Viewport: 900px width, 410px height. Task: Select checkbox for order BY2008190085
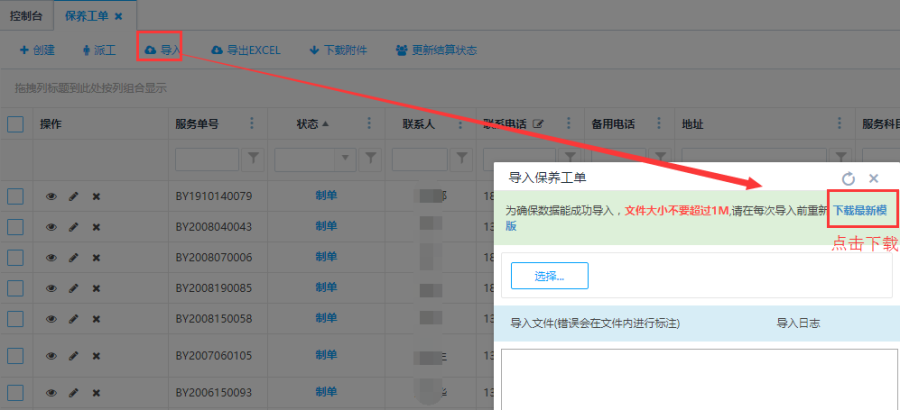click(15, 288)
